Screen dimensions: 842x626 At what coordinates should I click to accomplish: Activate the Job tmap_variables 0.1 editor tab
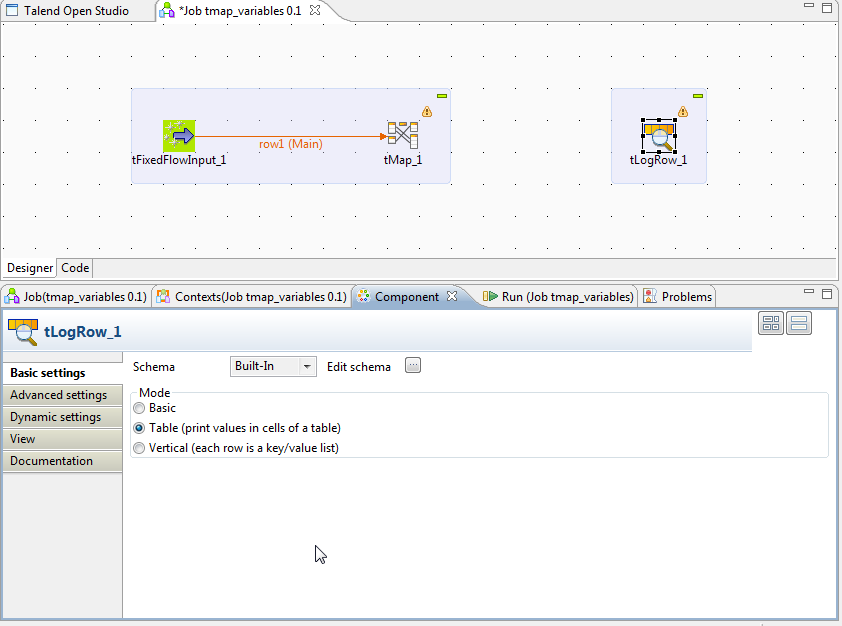point(242,11)
